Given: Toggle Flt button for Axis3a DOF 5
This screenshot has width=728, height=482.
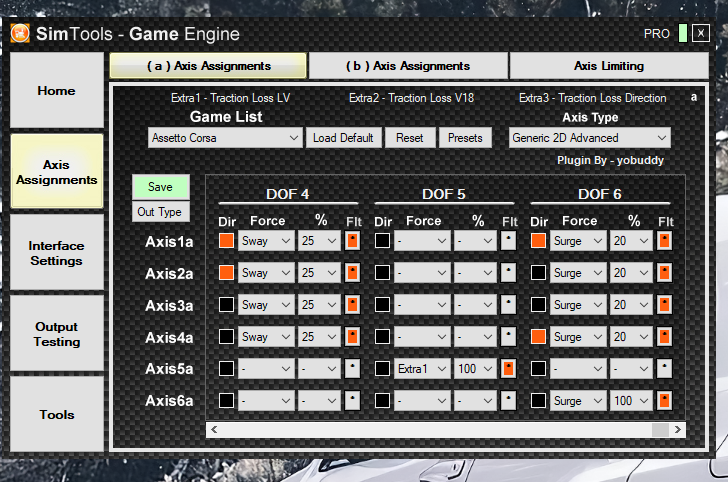Looking at the screenshot, I should tap(508, 305).
